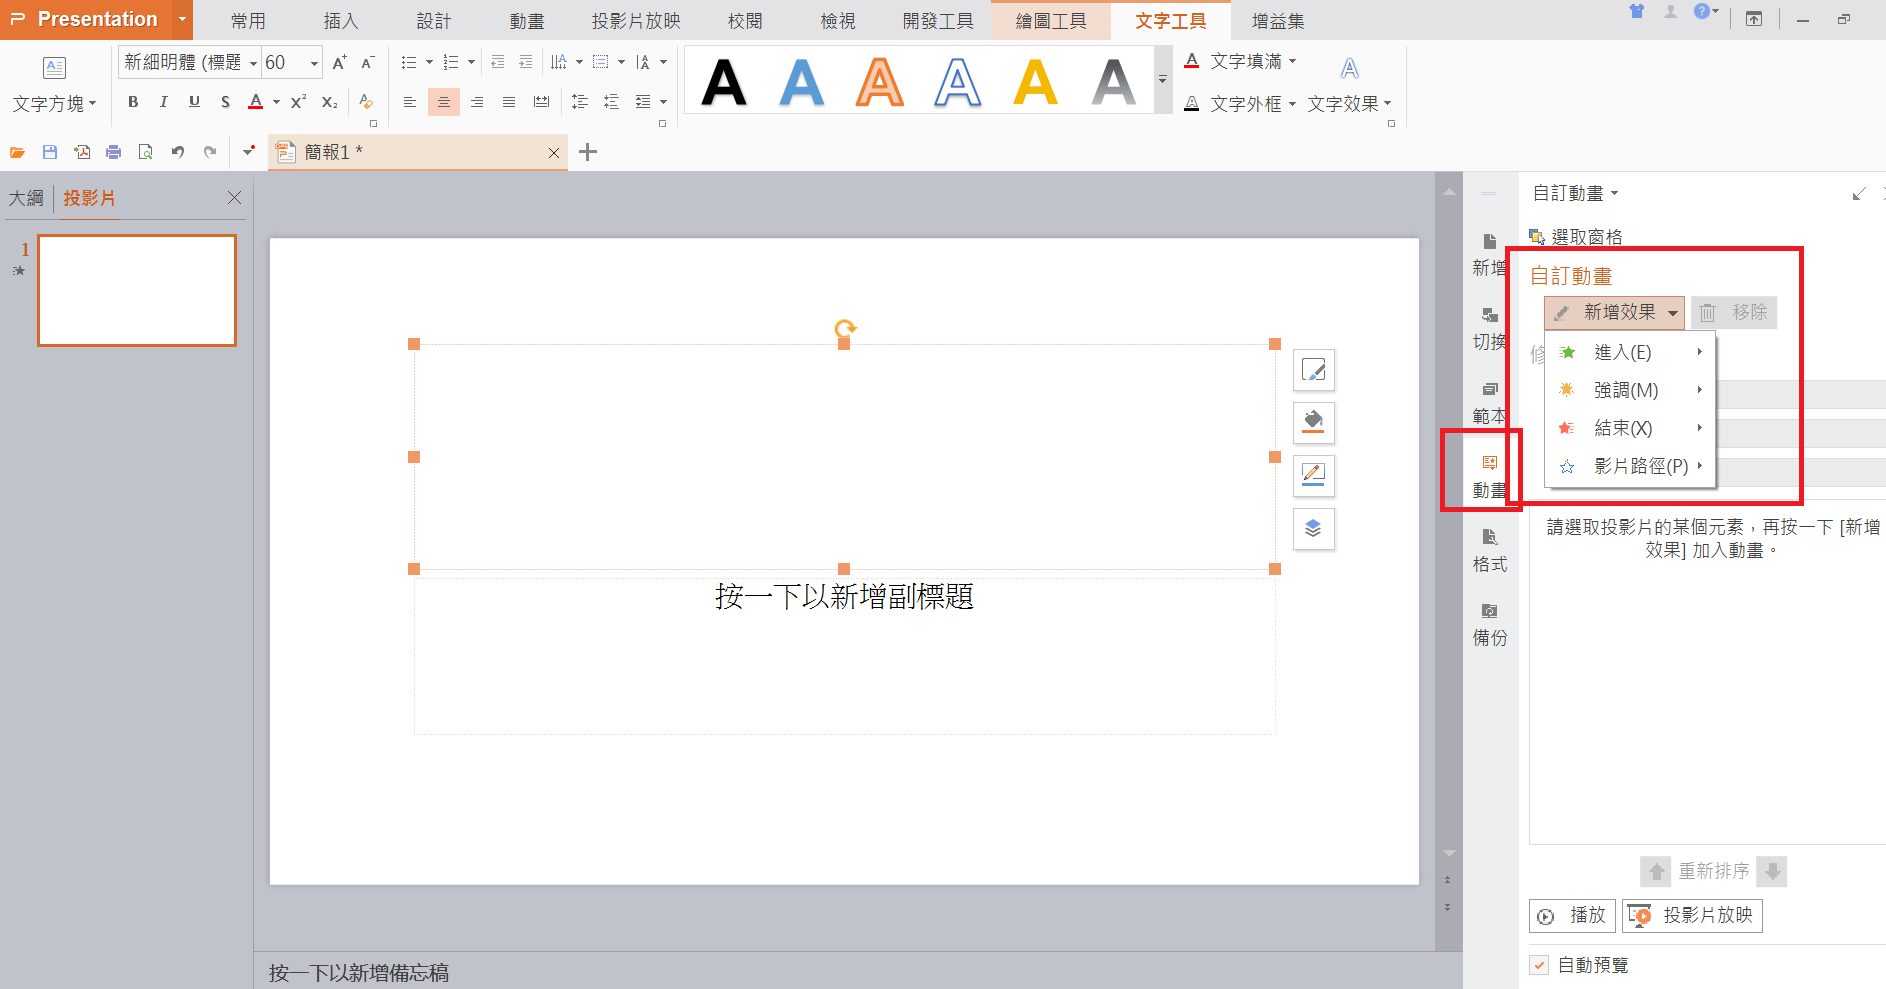
Task: Toggle underline text formatting
Action: [194, 102]
